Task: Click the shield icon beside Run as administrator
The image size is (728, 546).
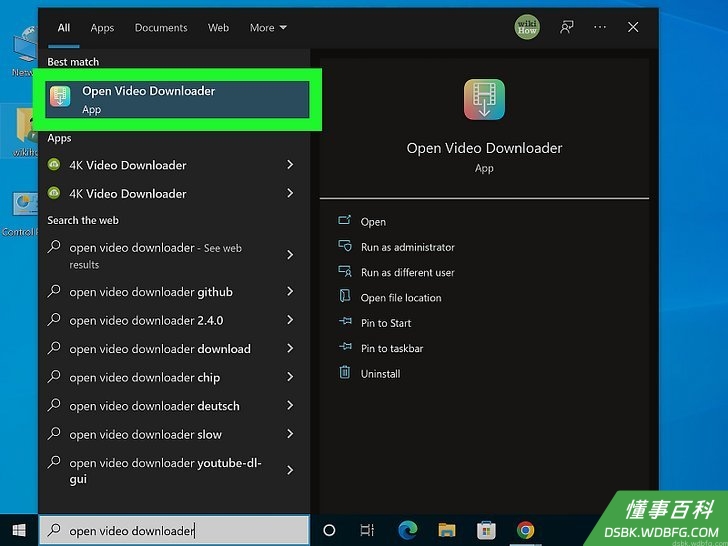Action: (x=344, y=245)
